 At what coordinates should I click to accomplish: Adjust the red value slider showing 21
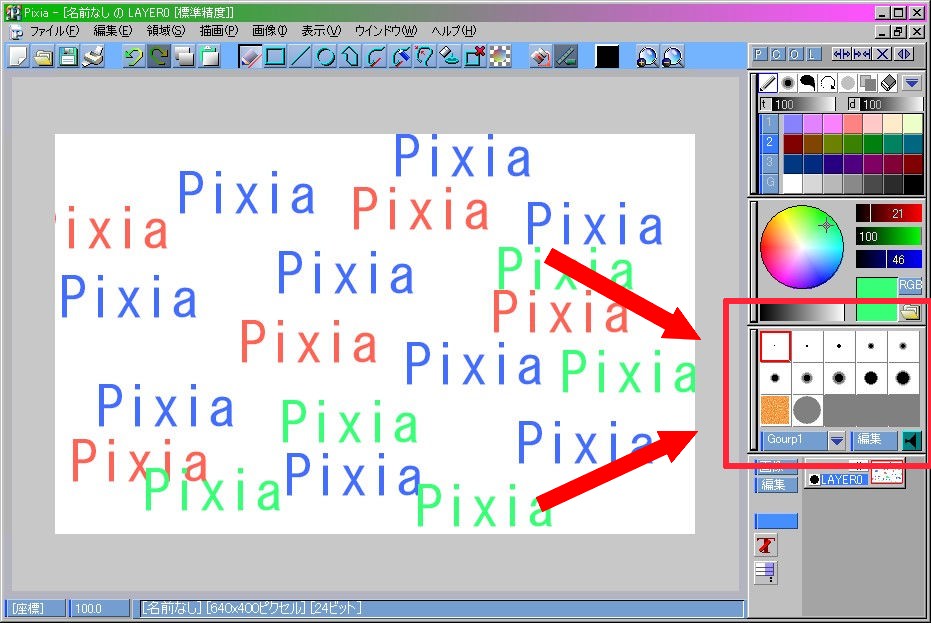point(889,213)
